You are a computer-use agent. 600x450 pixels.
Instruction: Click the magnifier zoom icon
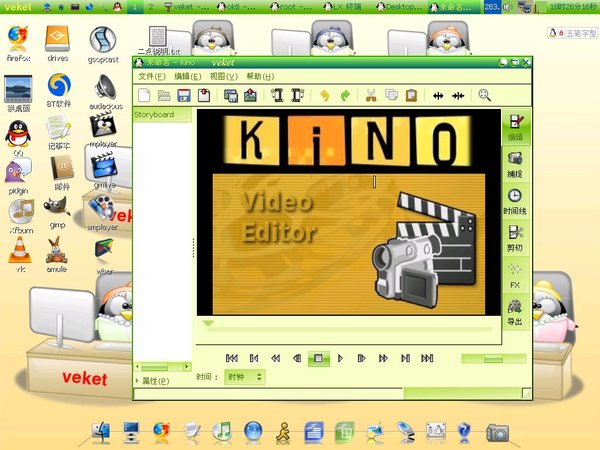point(484,95)
